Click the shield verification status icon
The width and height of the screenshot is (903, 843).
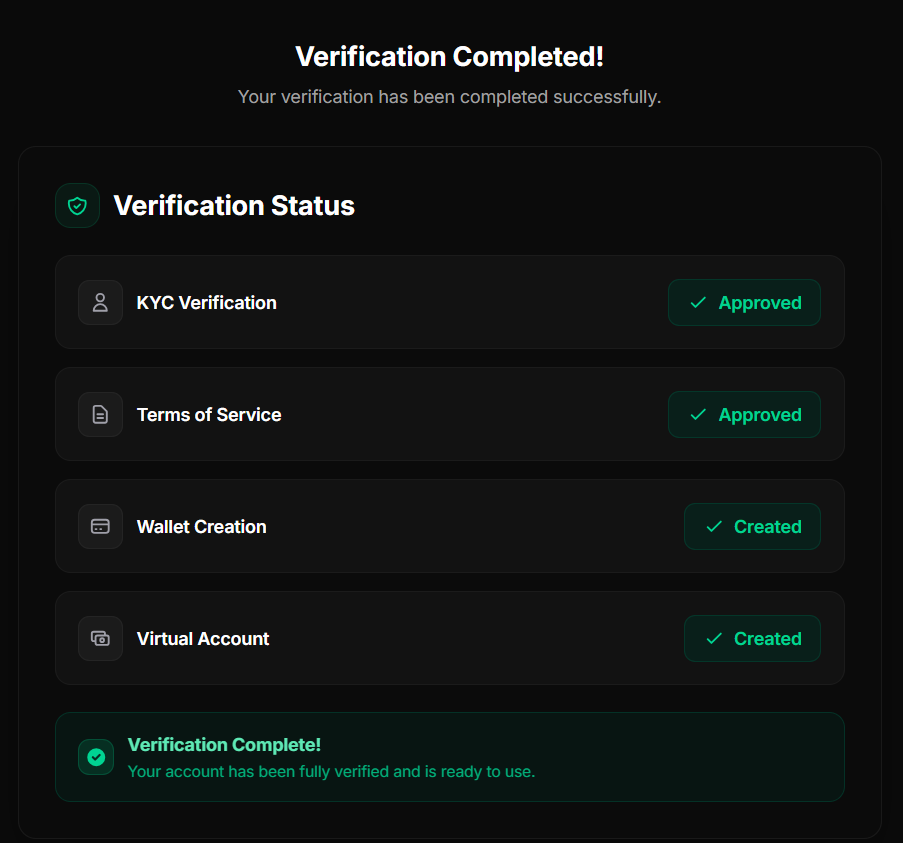pyautogui.click(x=77, y=205)
